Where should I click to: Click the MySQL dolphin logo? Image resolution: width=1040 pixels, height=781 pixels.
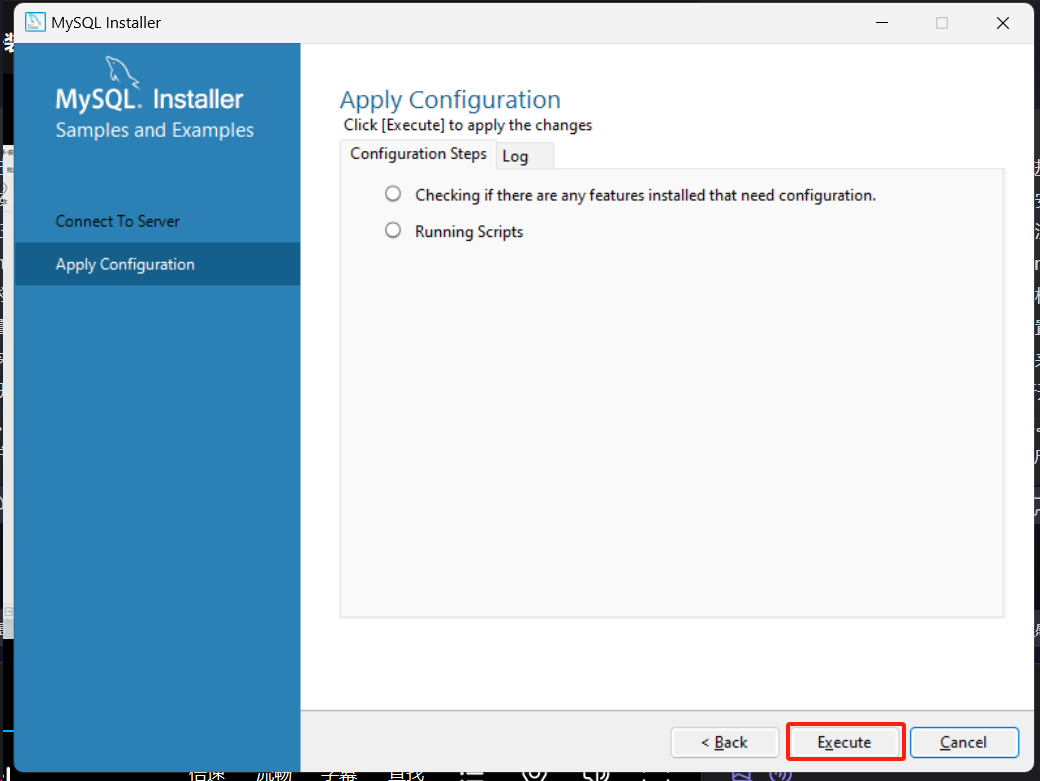122,72
